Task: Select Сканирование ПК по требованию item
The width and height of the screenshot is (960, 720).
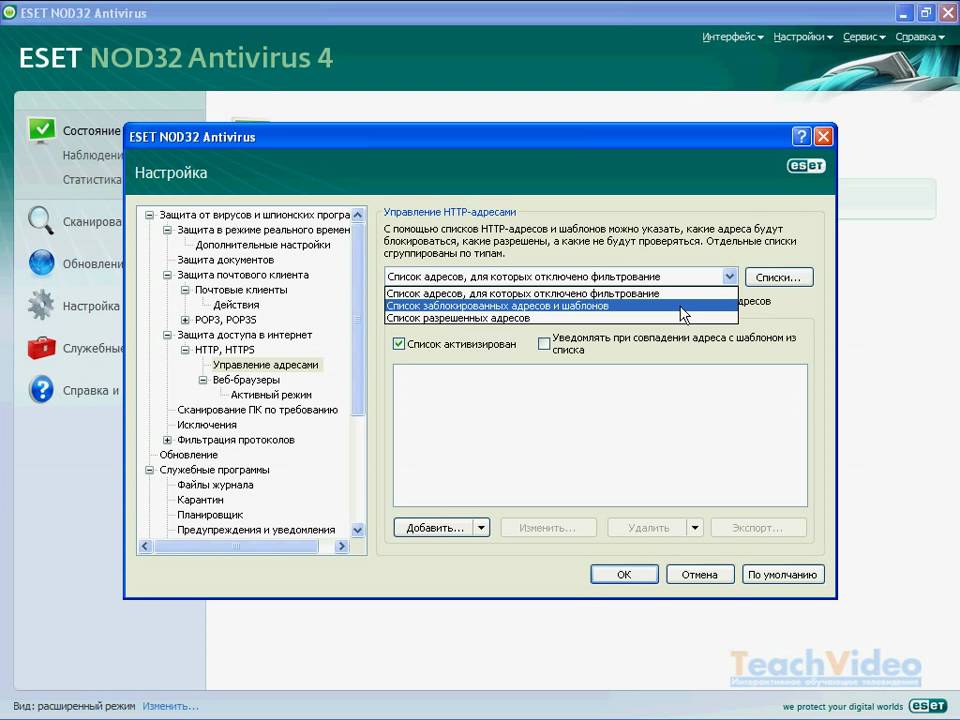Action: point(257,410)
